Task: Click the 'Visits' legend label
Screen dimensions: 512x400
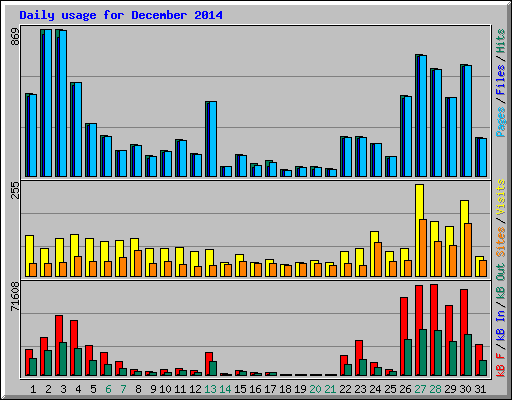Action: (x=500, y=198)
